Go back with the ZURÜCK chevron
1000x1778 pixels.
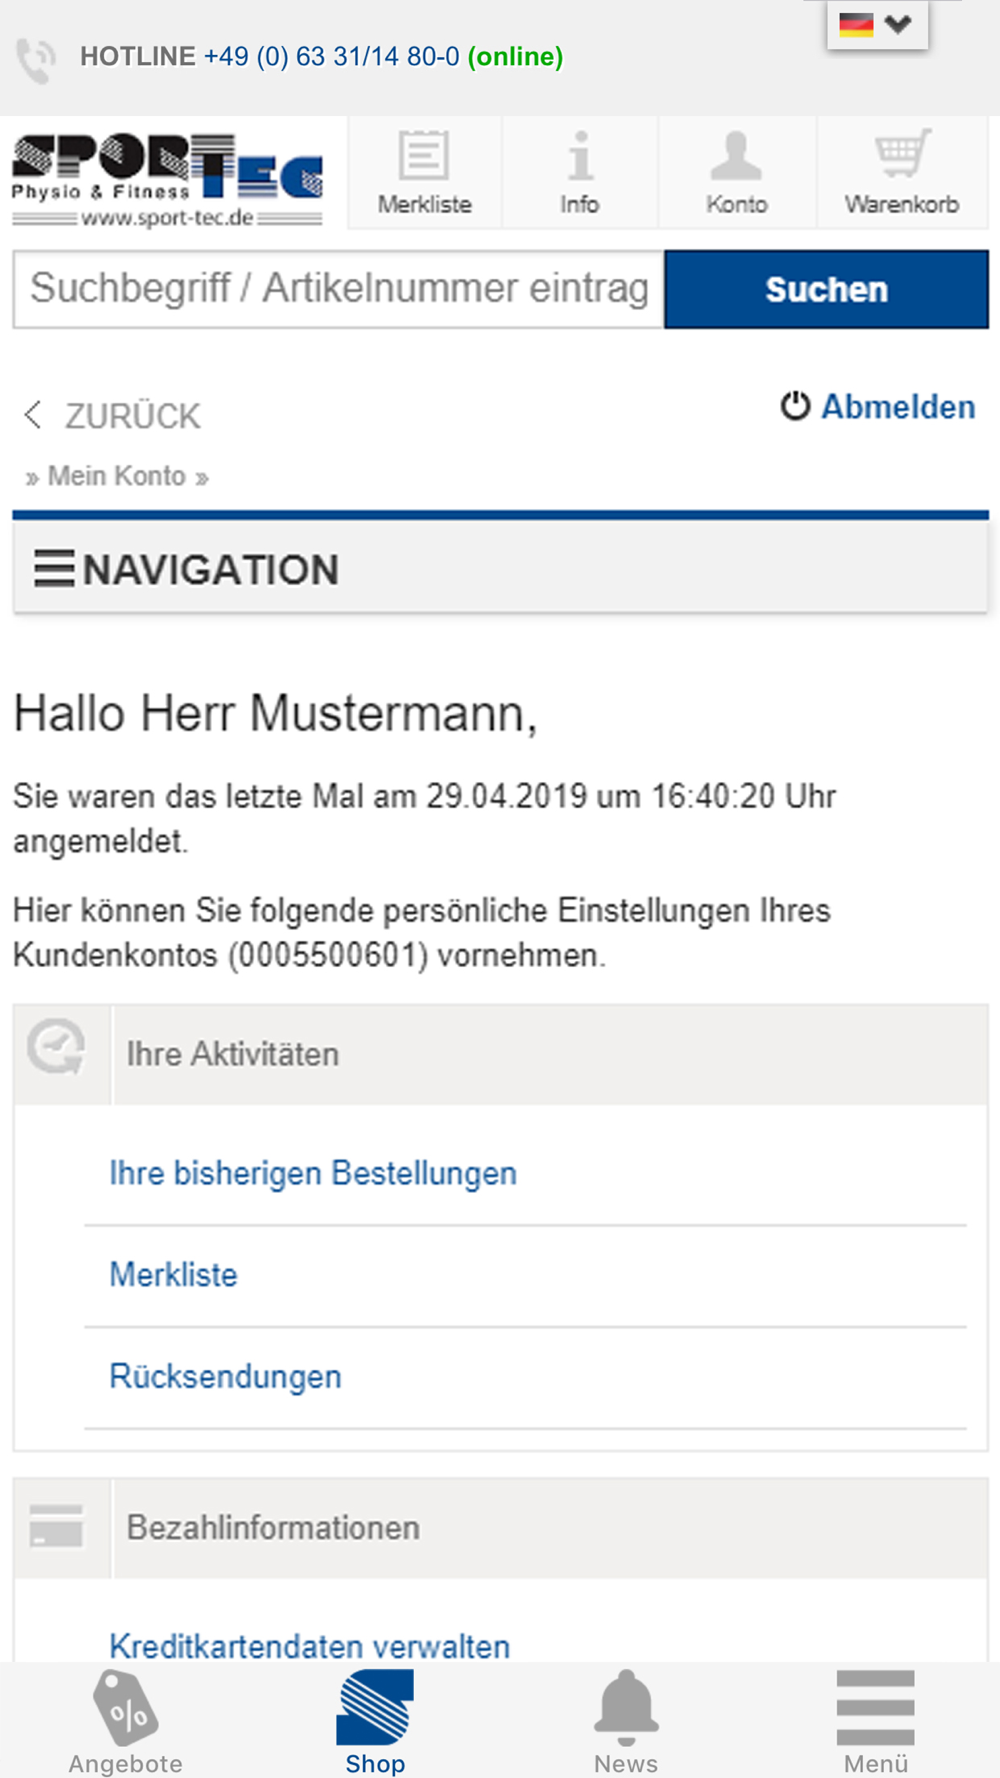33,415
